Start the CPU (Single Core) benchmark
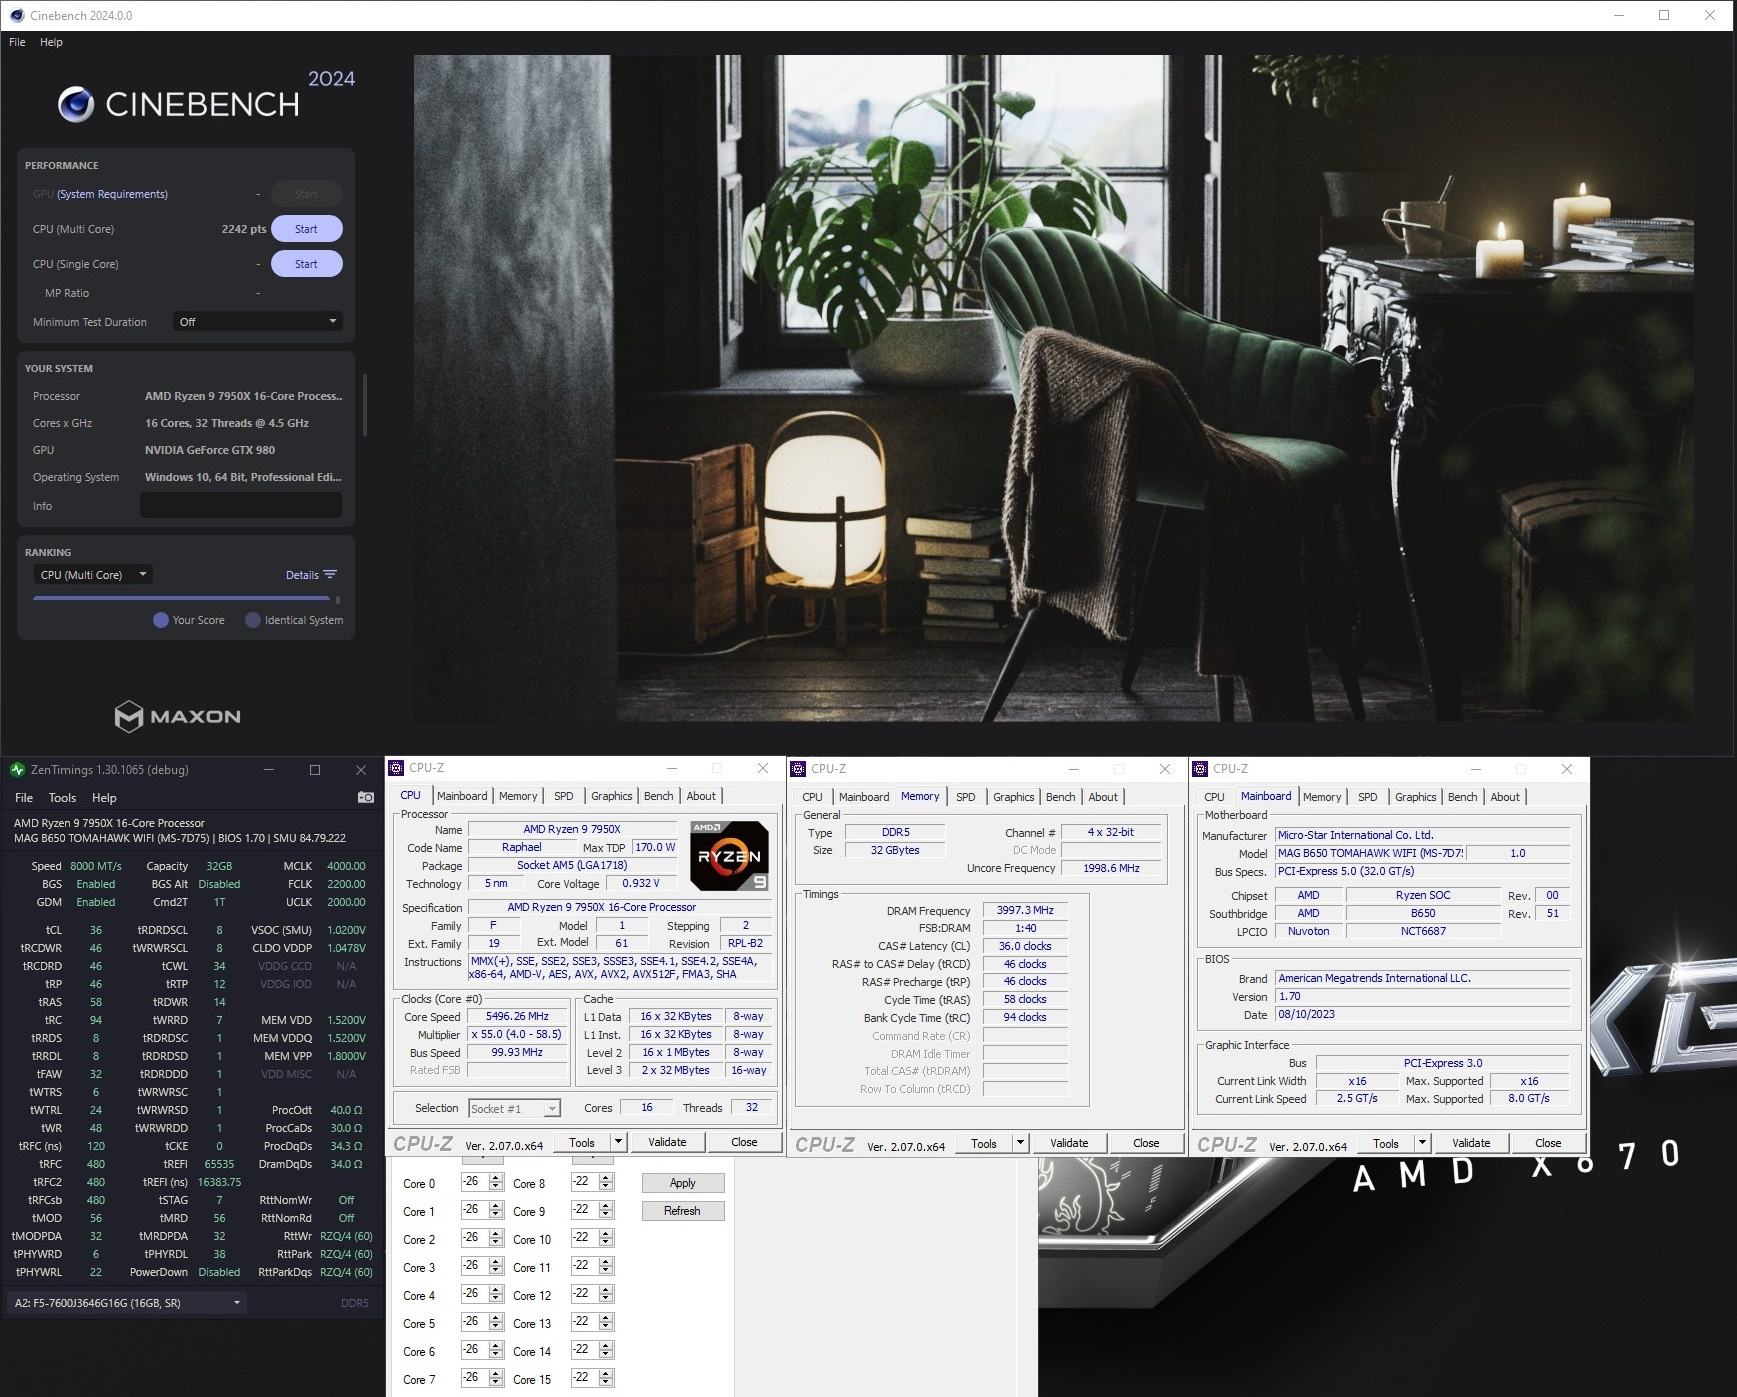This screenshot has width=1737, height=1397. (306, 264)
